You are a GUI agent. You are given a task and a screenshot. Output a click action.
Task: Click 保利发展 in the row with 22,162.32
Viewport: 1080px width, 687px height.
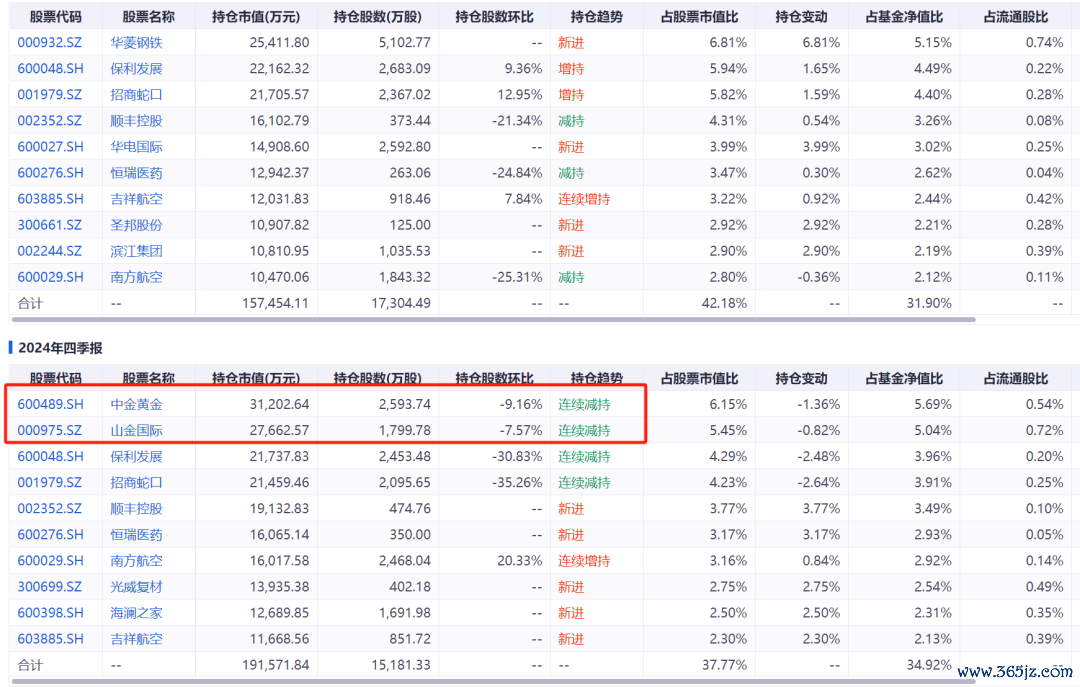(136, 69)
